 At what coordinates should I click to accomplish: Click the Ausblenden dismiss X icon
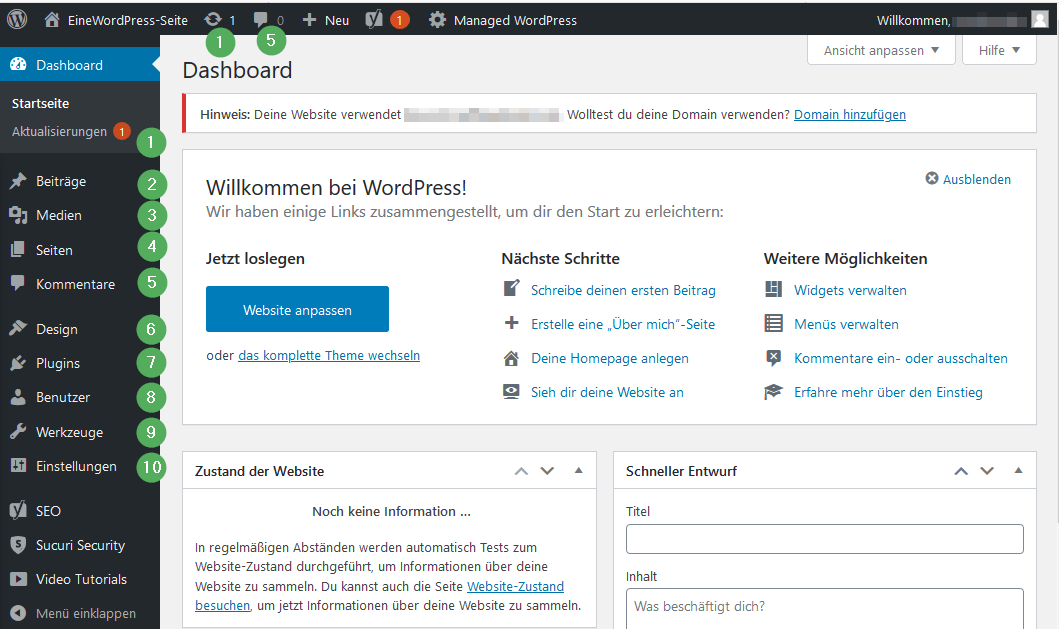[x=932, y=178]
